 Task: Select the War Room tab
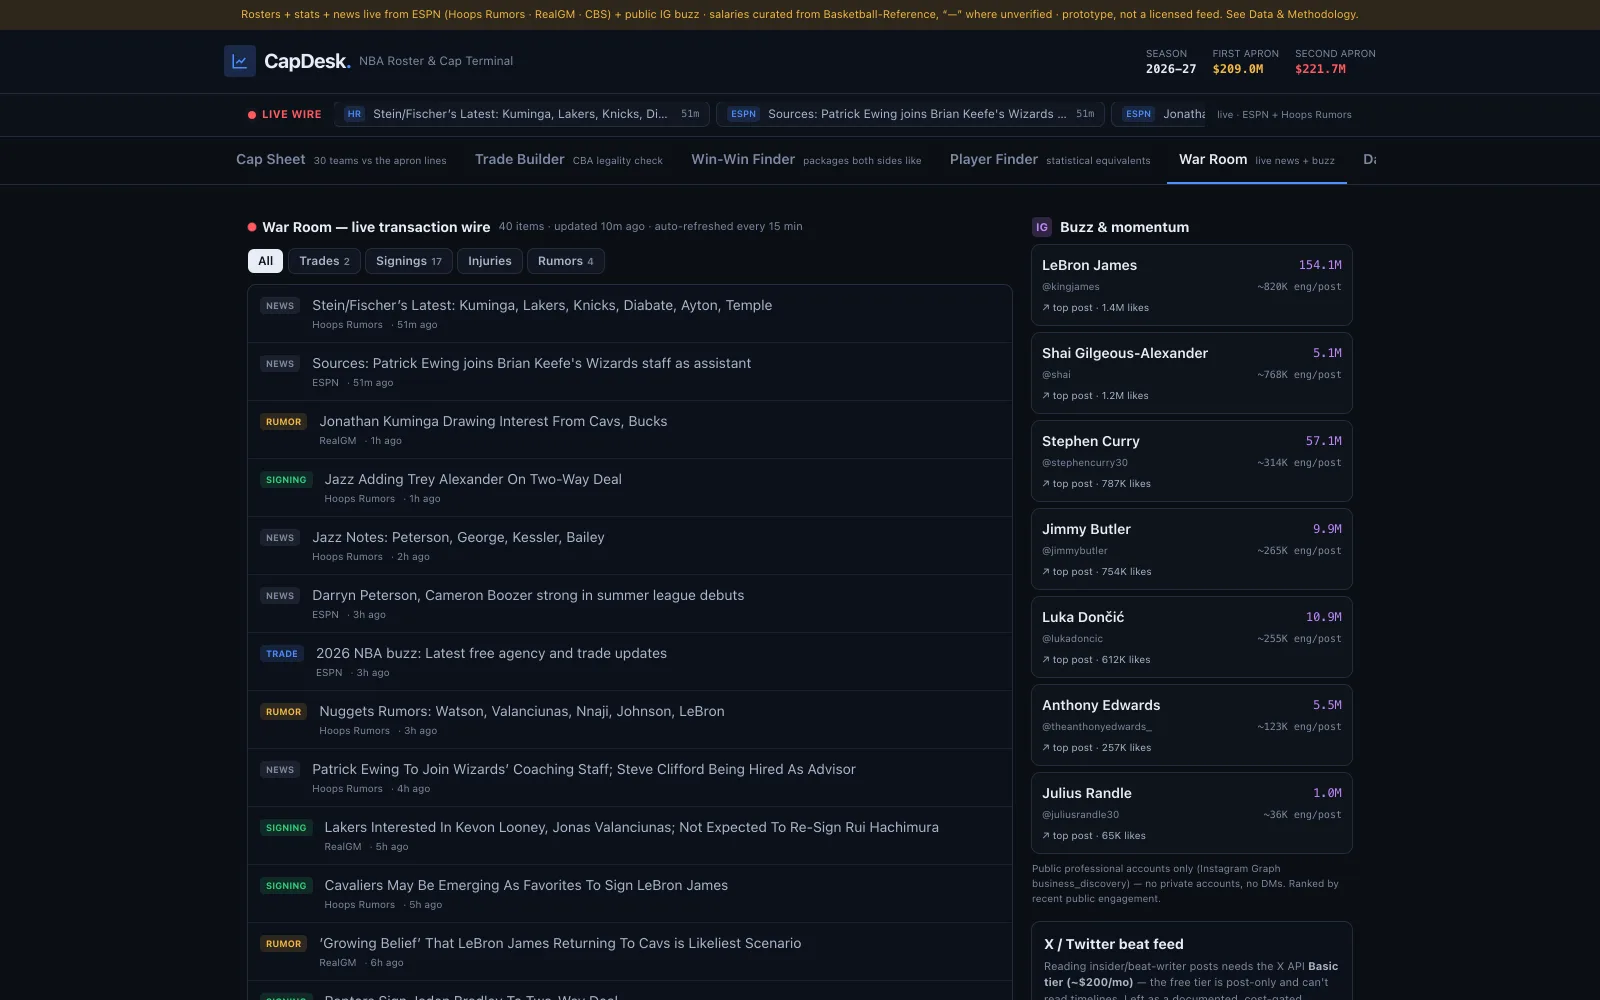tap(1257, 160)
